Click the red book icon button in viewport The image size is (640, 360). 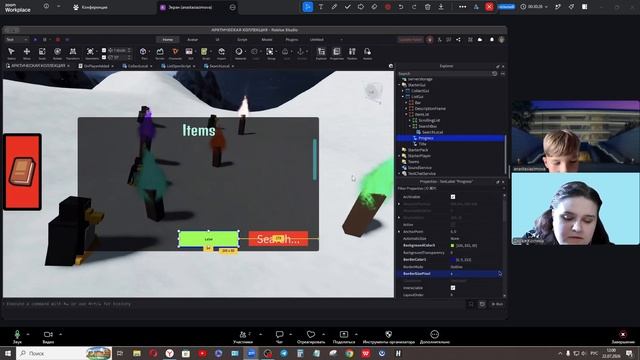click(22, 172)
